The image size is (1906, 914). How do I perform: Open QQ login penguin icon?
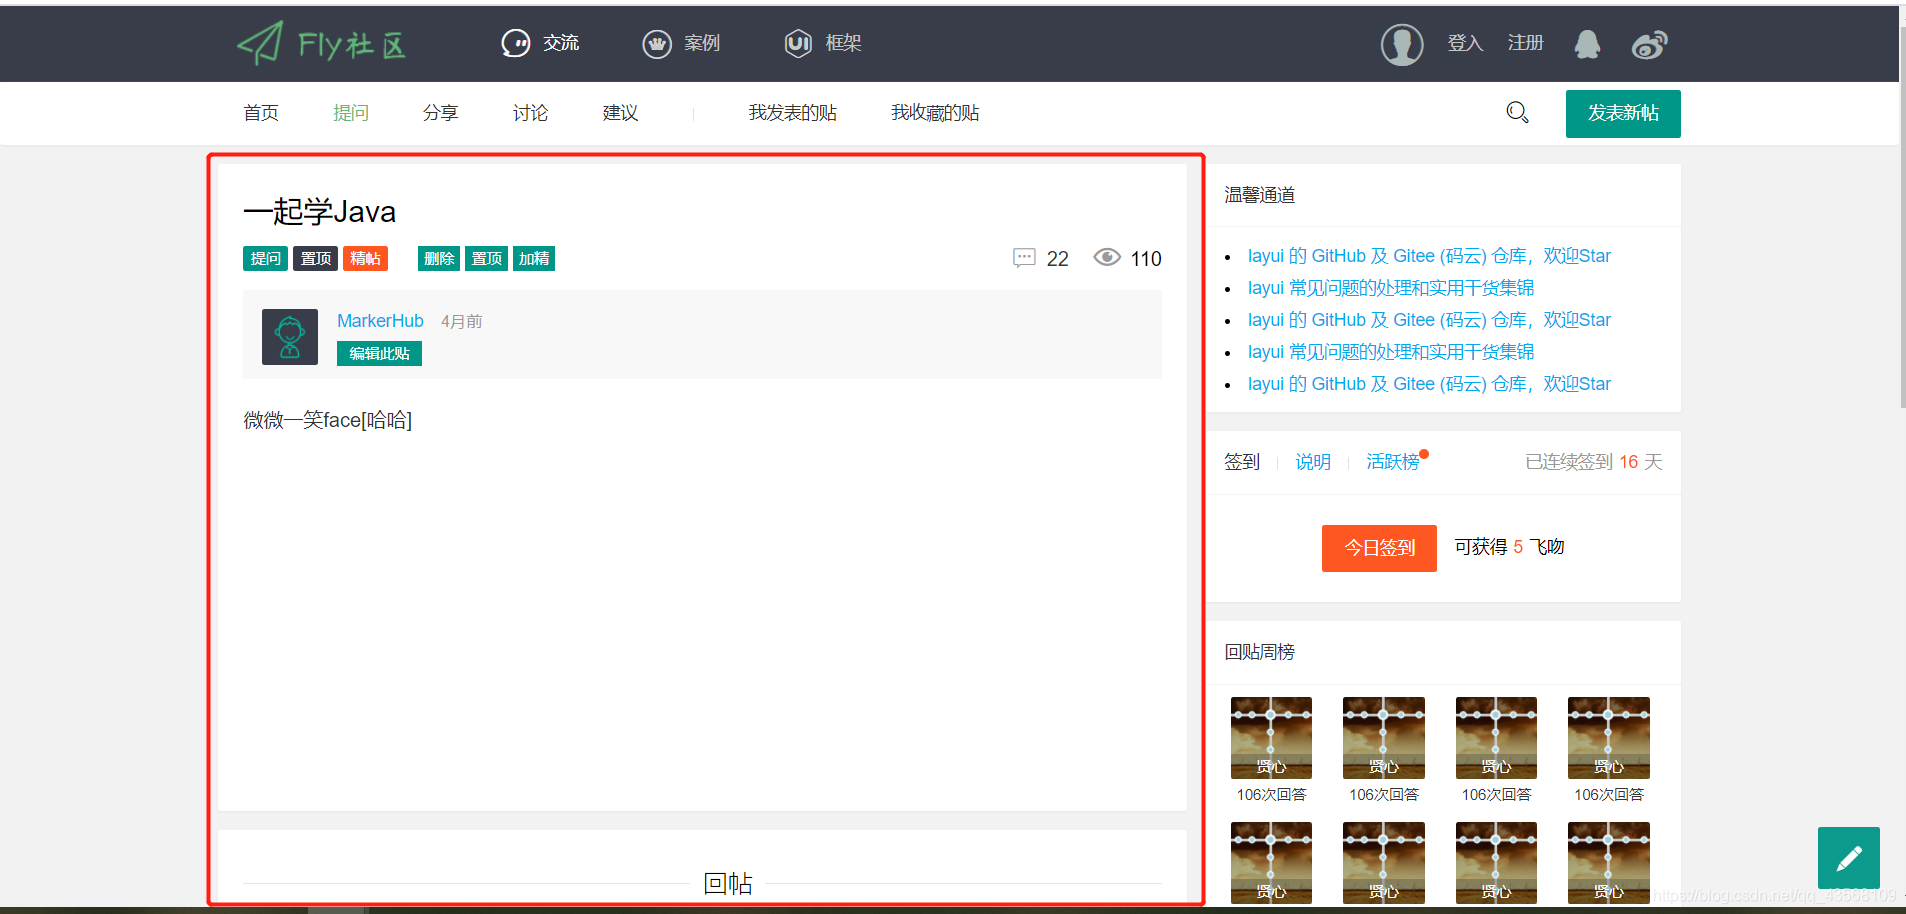[x=1587, y=44]
